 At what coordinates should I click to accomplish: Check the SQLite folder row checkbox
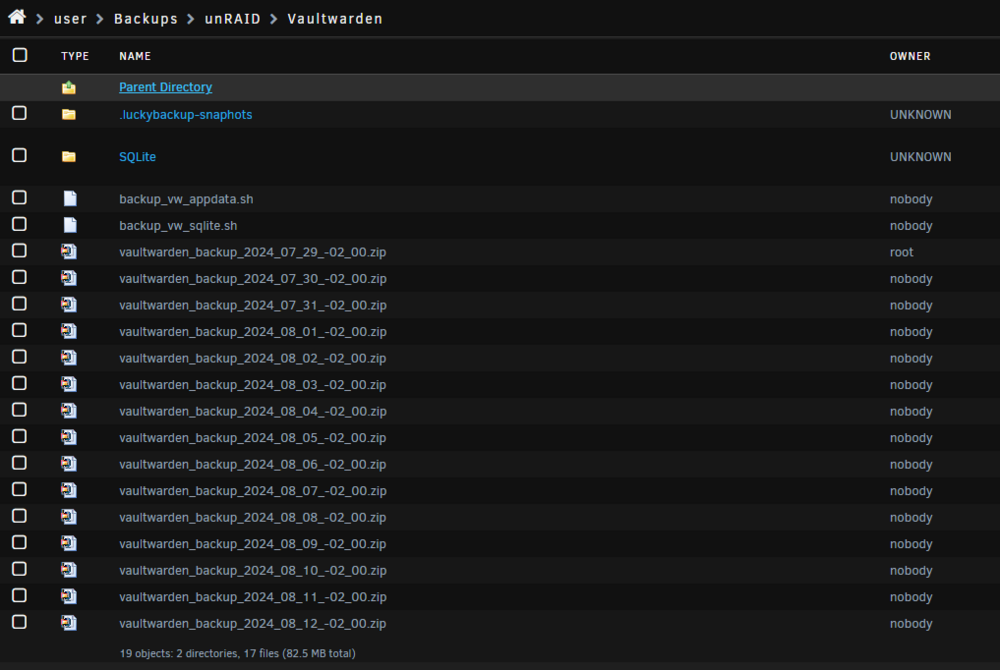pyautogui.click(x=20, y=156)
